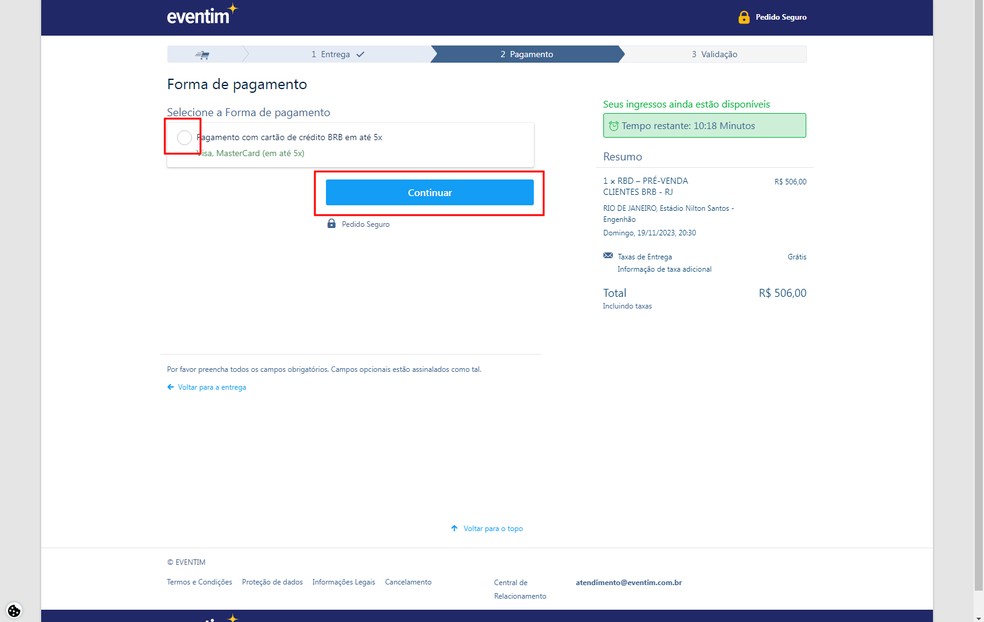Click Voltar para a entrega link
984x622 pixels.
point(211,387)
